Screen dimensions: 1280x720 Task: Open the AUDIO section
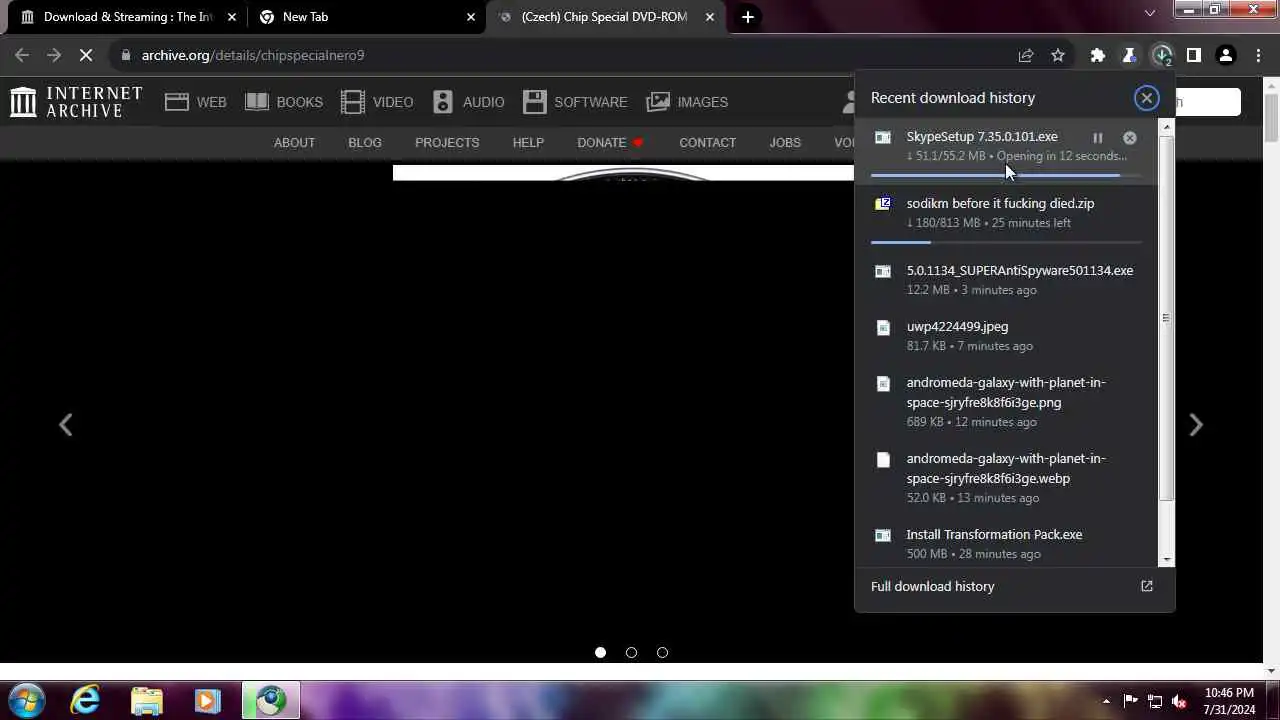468,102
